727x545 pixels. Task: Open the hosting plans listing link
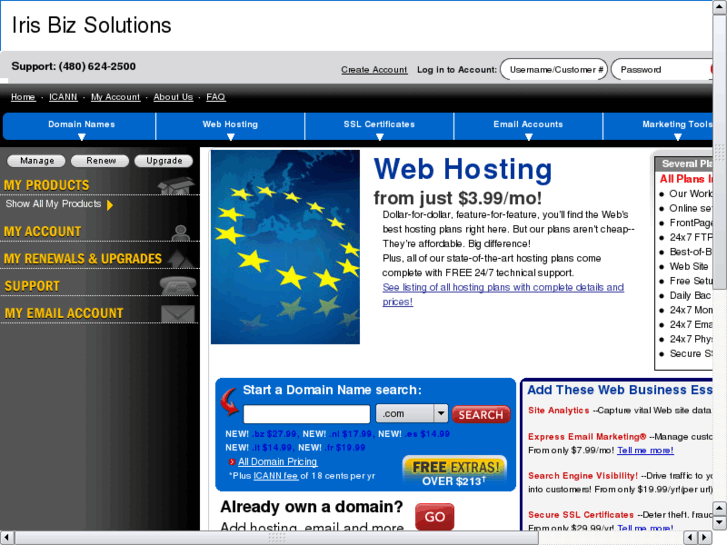[503, 294]
